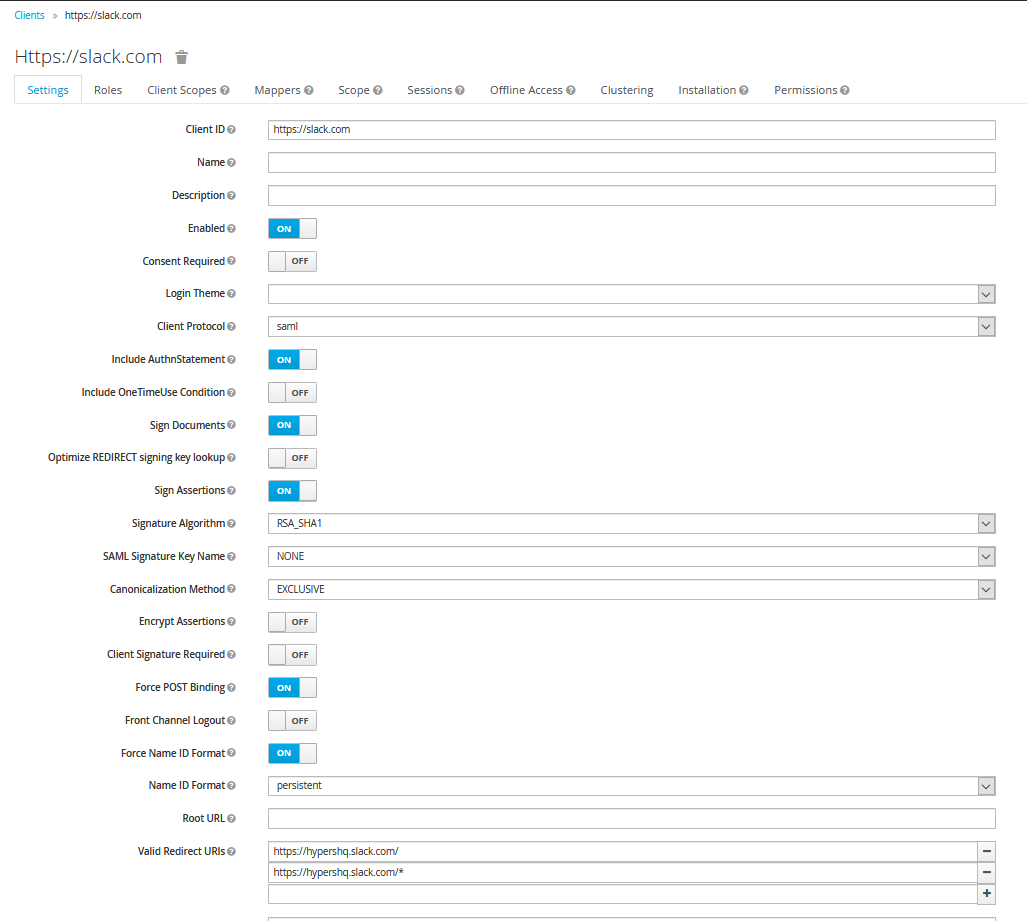Open the Permissions tab
1027x921 pixels.
(812, 90)
